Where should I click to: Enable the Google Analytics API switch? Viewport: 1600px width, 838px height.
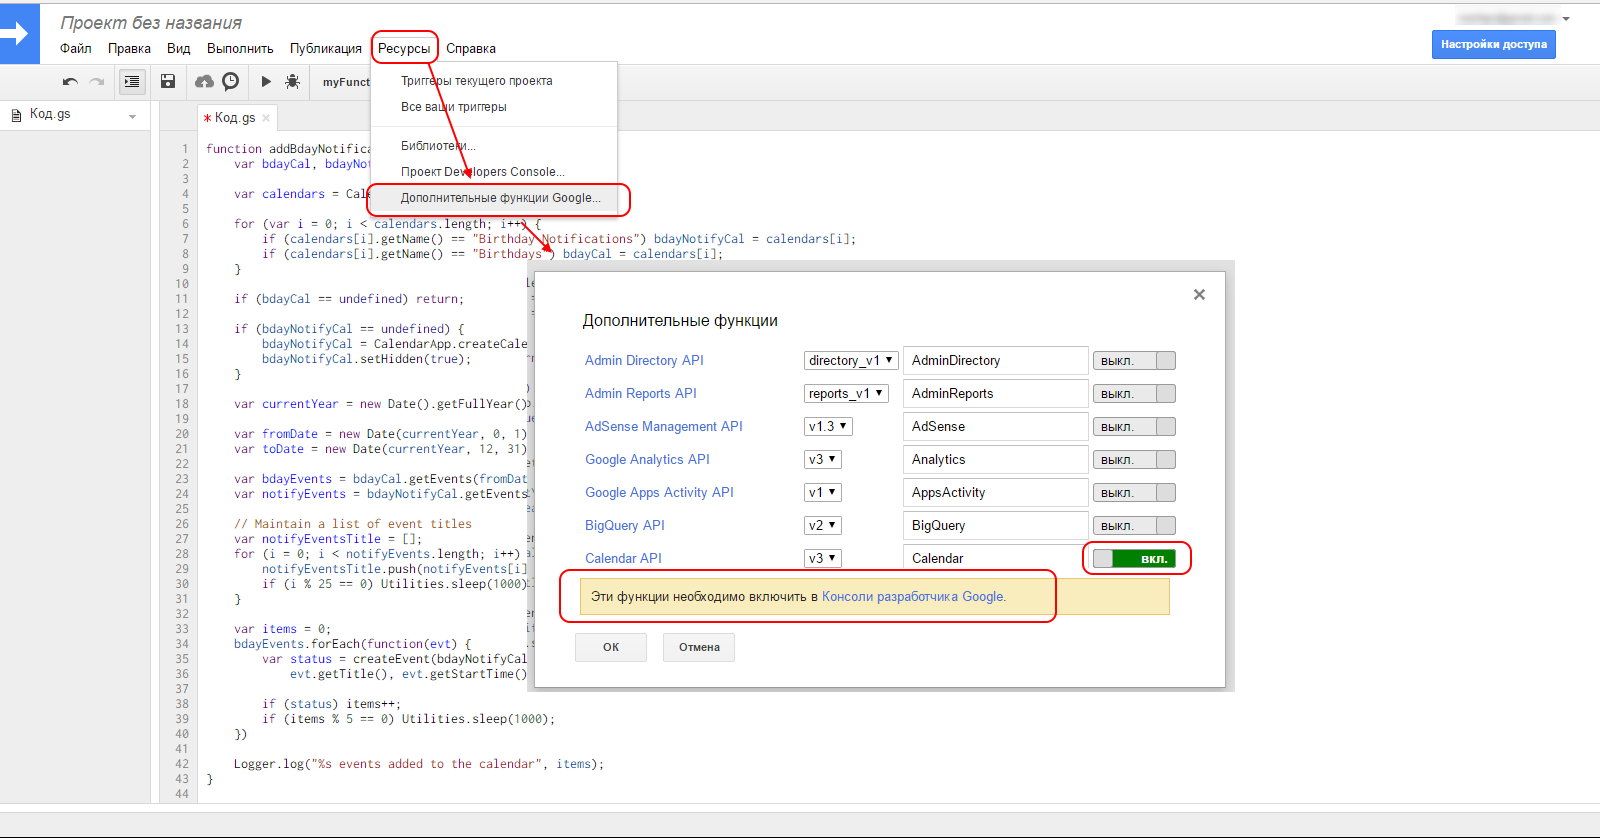pyautogui.click(x=1134, y=460)
